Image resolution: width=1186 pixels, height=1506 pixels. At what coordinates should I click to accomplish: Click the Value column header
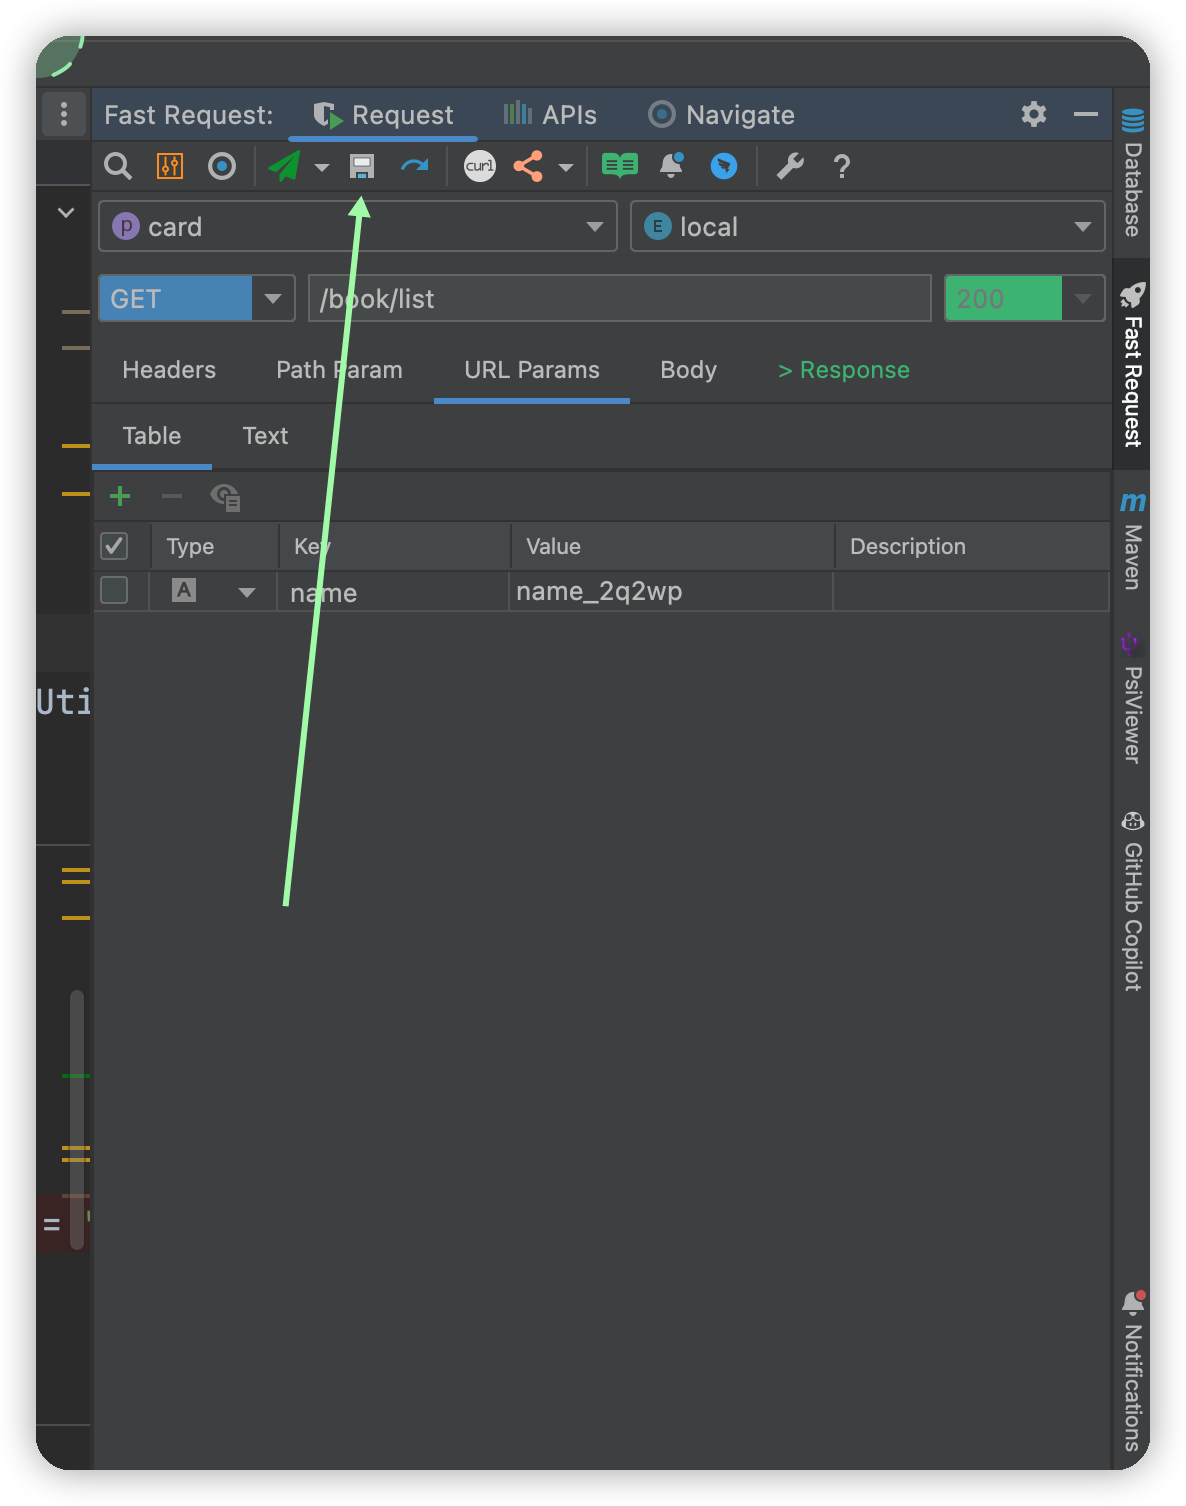click(672, 546)
